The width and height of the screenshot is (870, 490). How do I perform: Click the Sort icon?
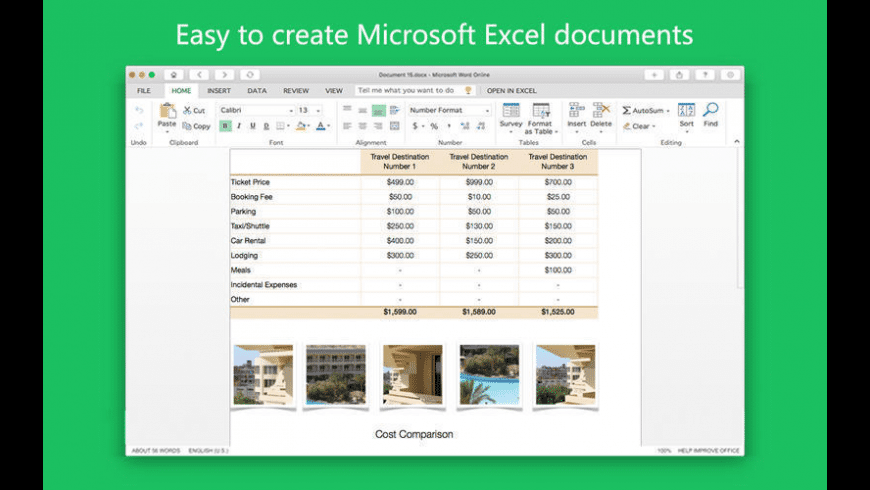pos(686,110)
